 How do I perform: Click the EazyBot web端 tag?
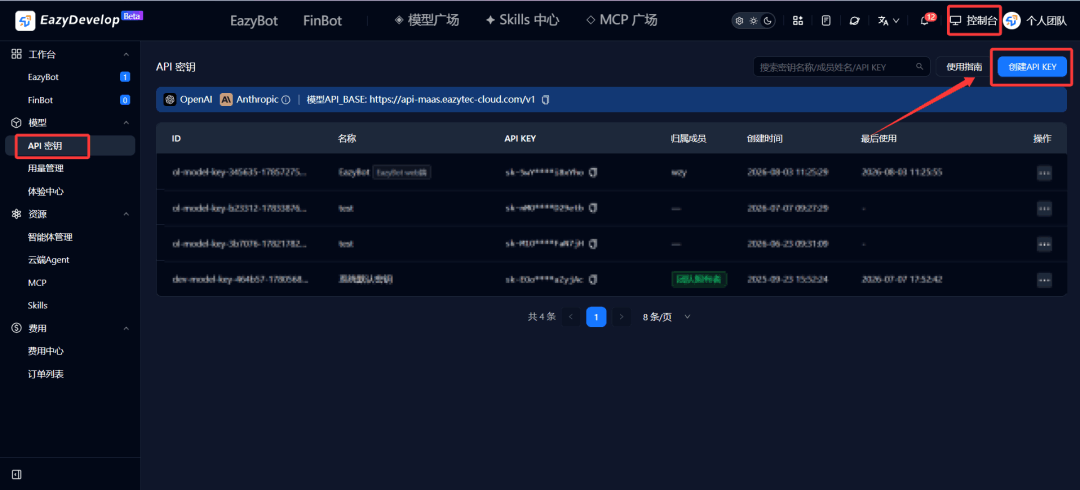tap(402, 172)
